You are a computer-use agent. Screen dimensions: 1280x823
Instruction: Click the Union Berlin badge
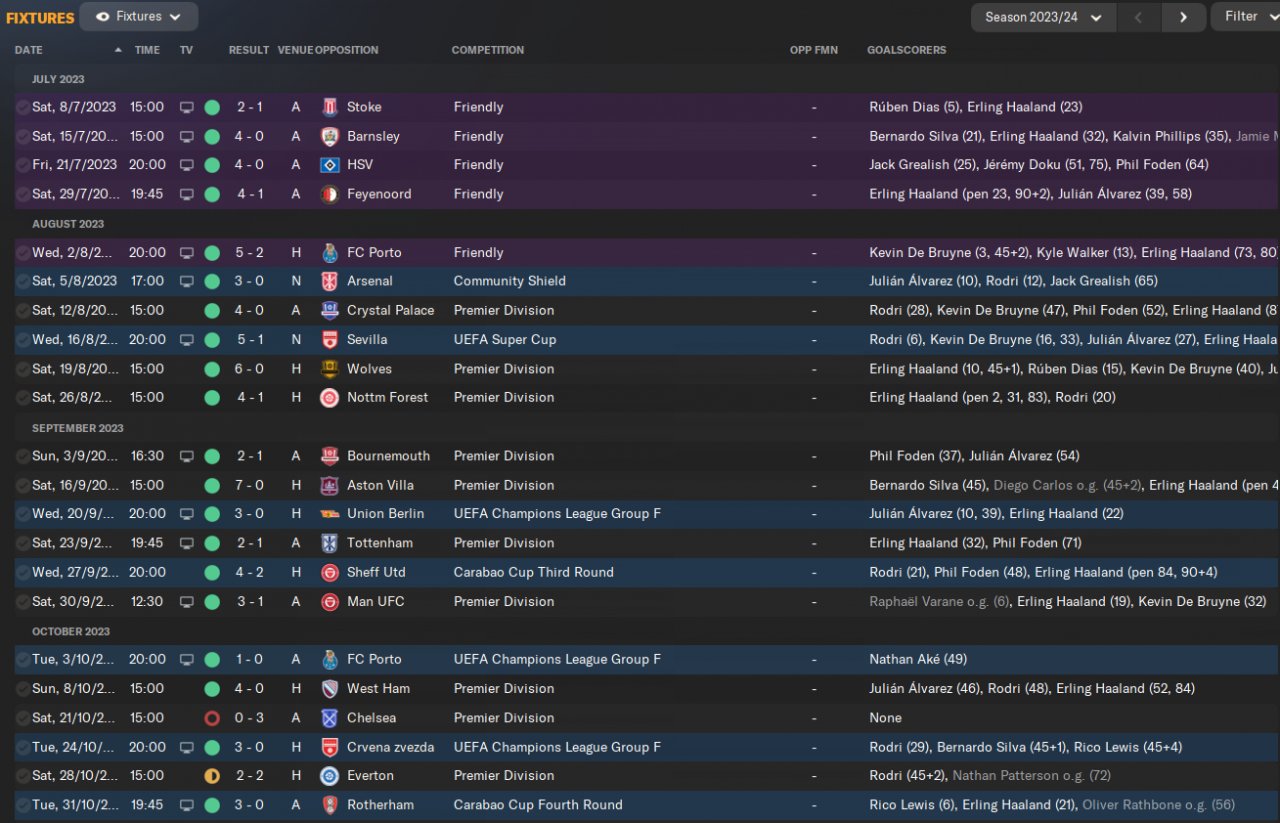coord(330,514)
